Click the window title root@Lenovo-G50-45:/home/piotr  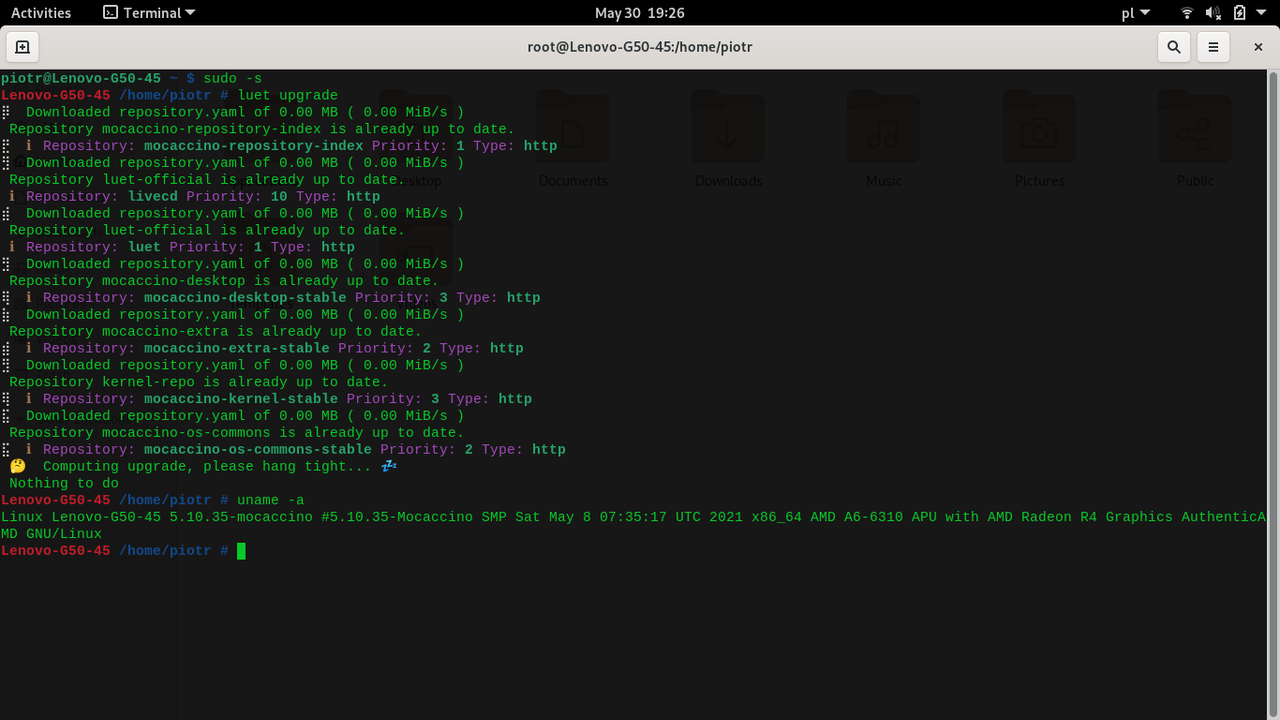pyautogui.click(x=639, y=47)
